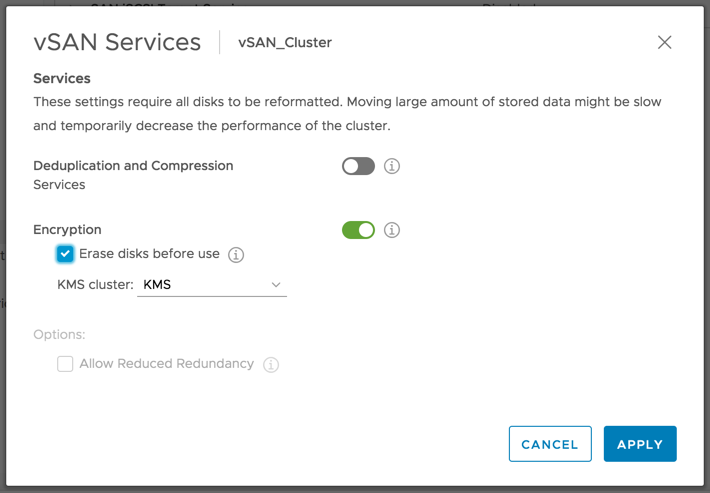Click the CANCEL button

[x=550, y=444]
